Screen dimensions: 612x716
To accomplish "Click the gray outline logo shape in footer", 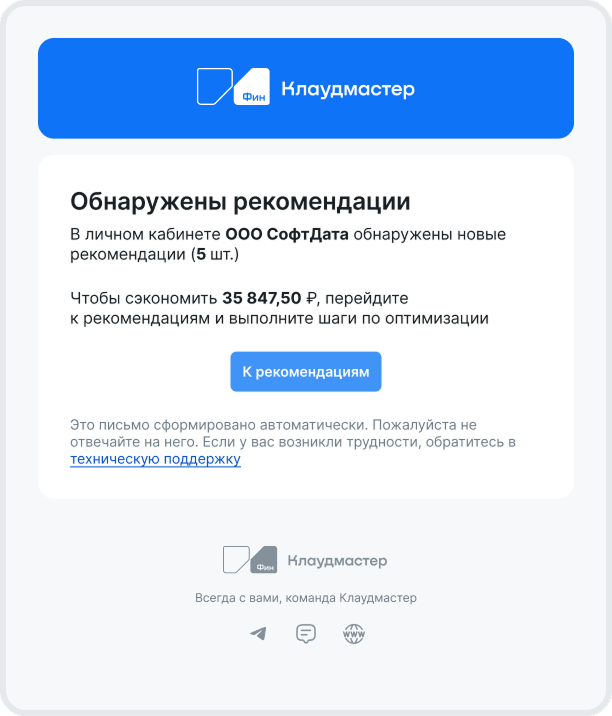I will 236,559.
